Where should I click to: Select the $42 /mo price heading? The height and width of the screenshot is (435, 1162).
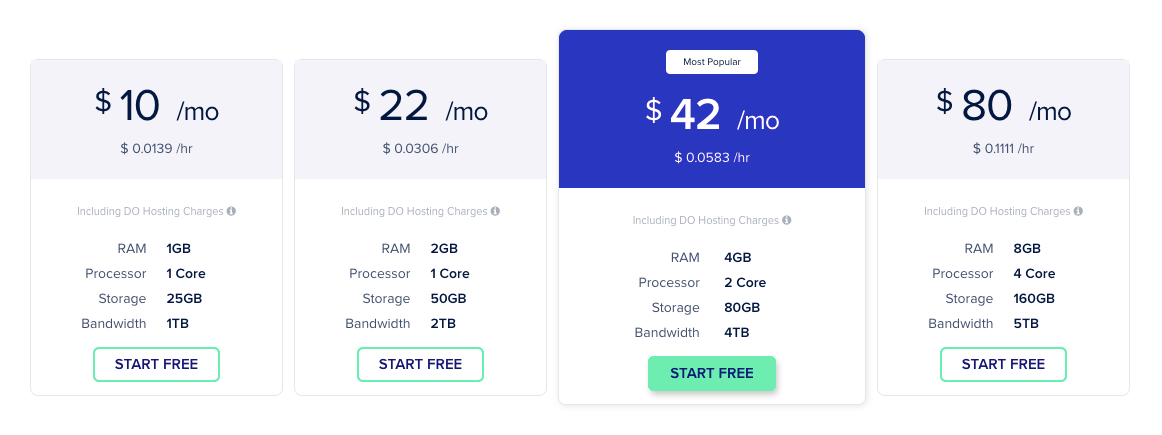(x=712, y=115)
